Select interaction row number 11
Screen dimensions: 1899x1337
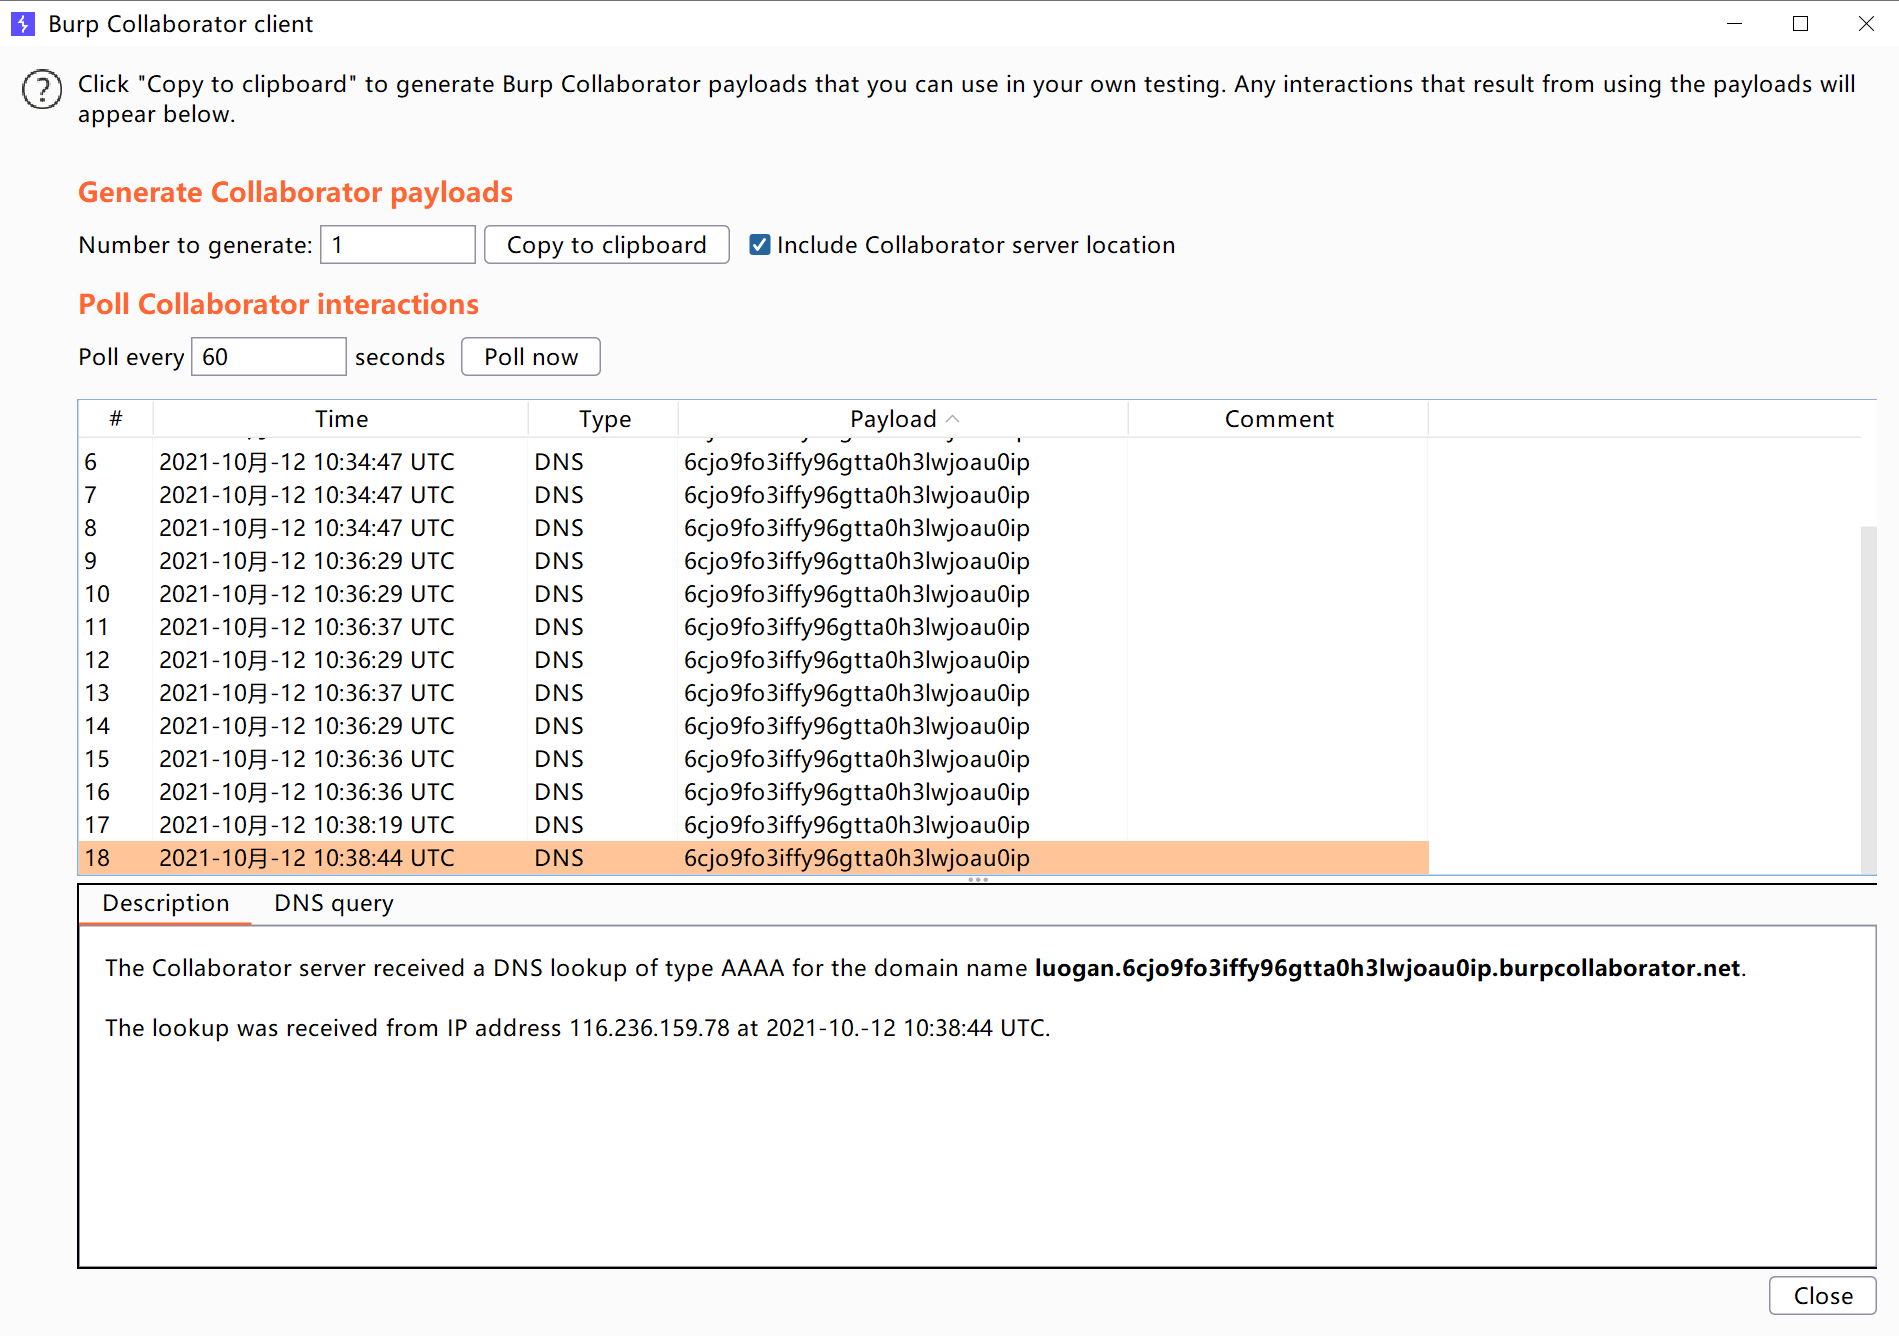tap(753, 627)
